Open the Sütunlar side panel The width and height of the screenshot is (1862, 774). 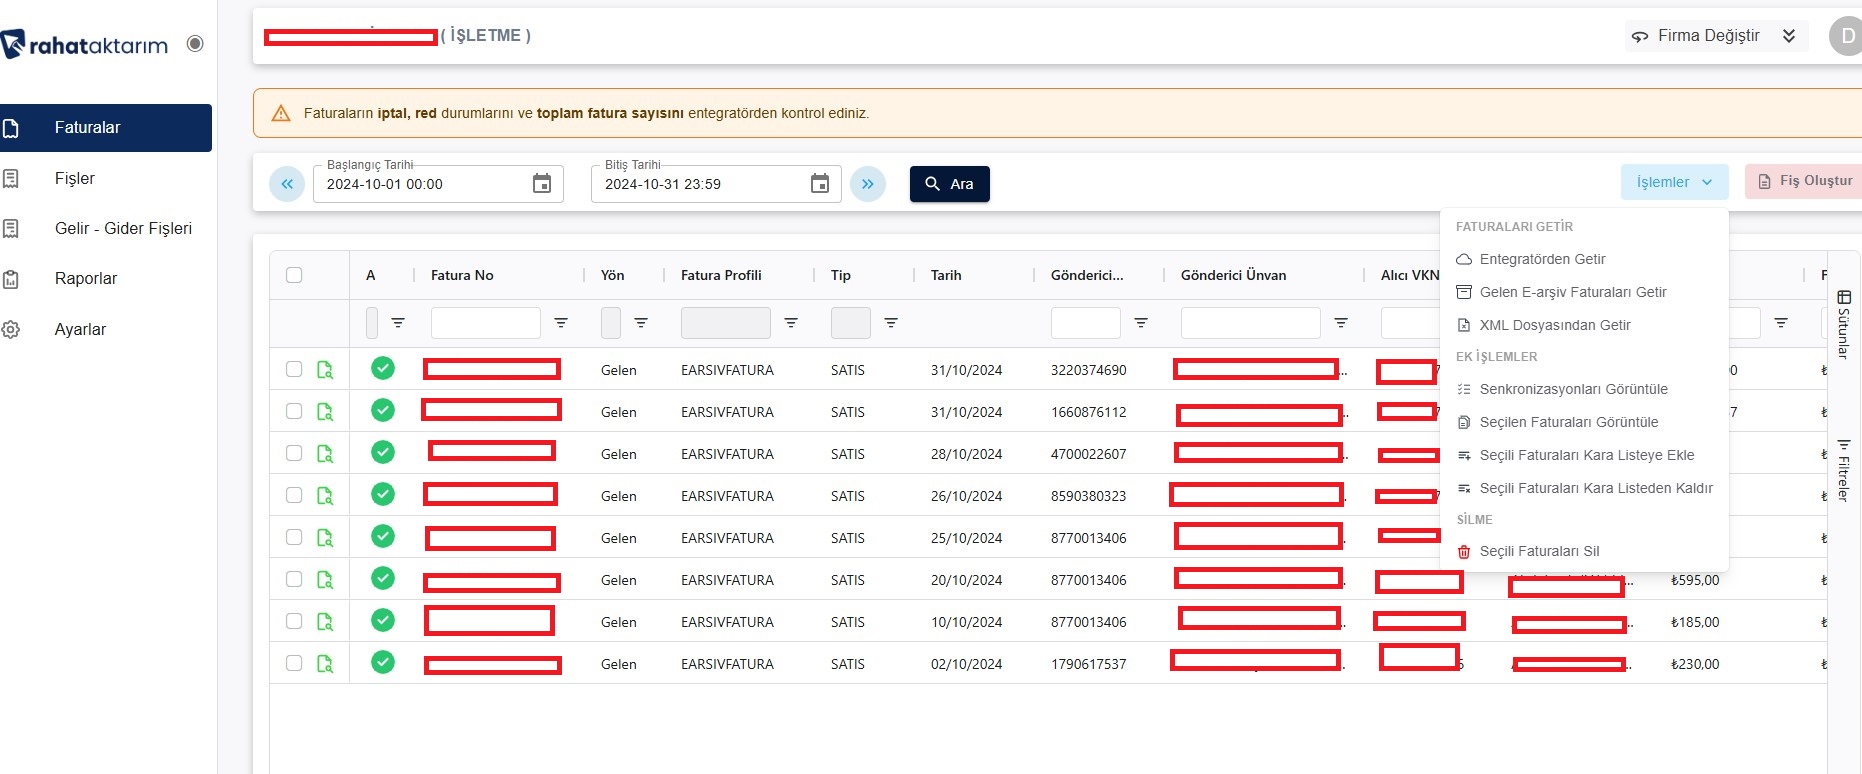1843,324
